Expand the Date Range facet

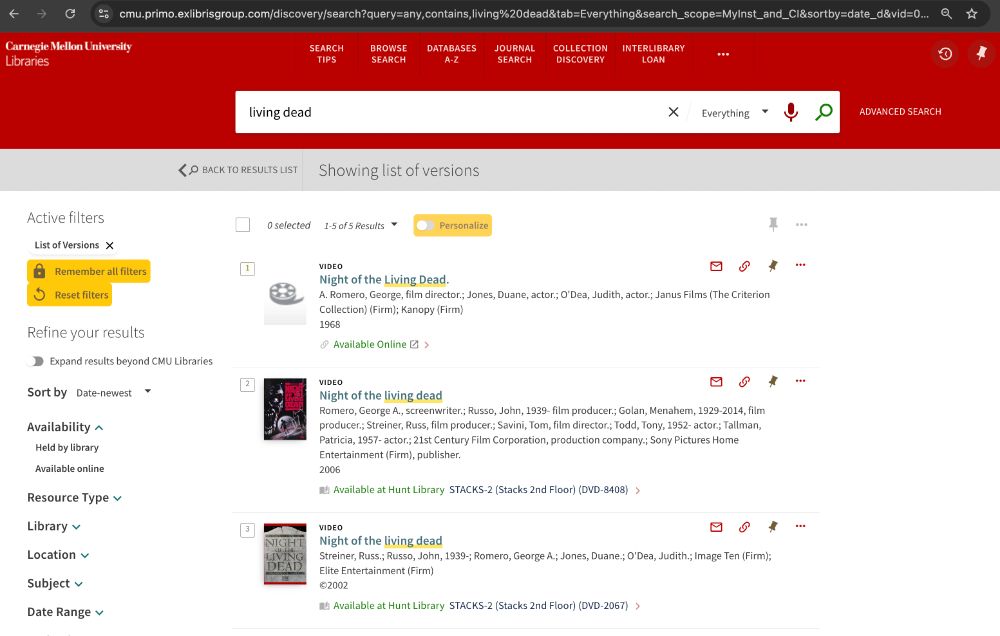point(65,612)
